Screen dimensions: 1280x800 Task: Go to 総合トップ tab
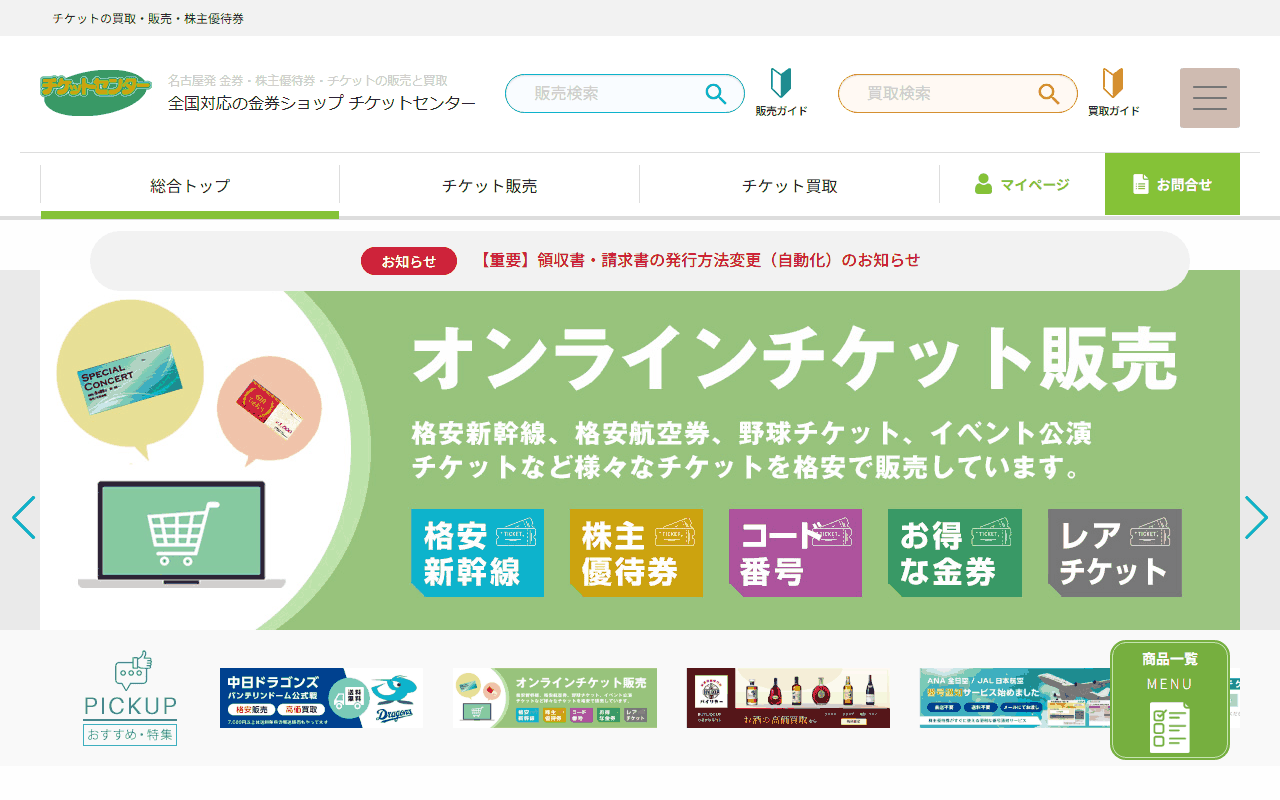point(190,186)
